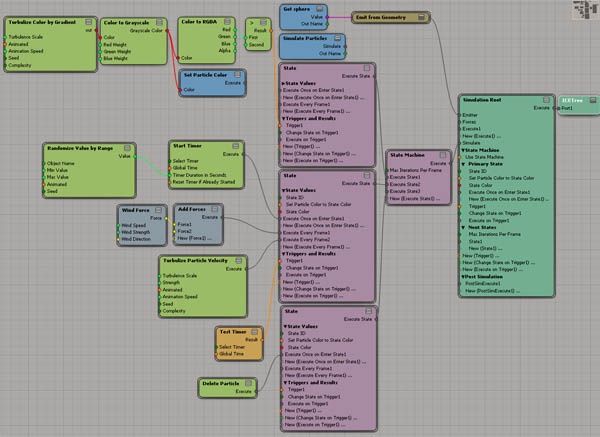Viewport: 600px width, 437px height.
Task: Click the Max Value port on Randomize node
Action: [44, 177]
